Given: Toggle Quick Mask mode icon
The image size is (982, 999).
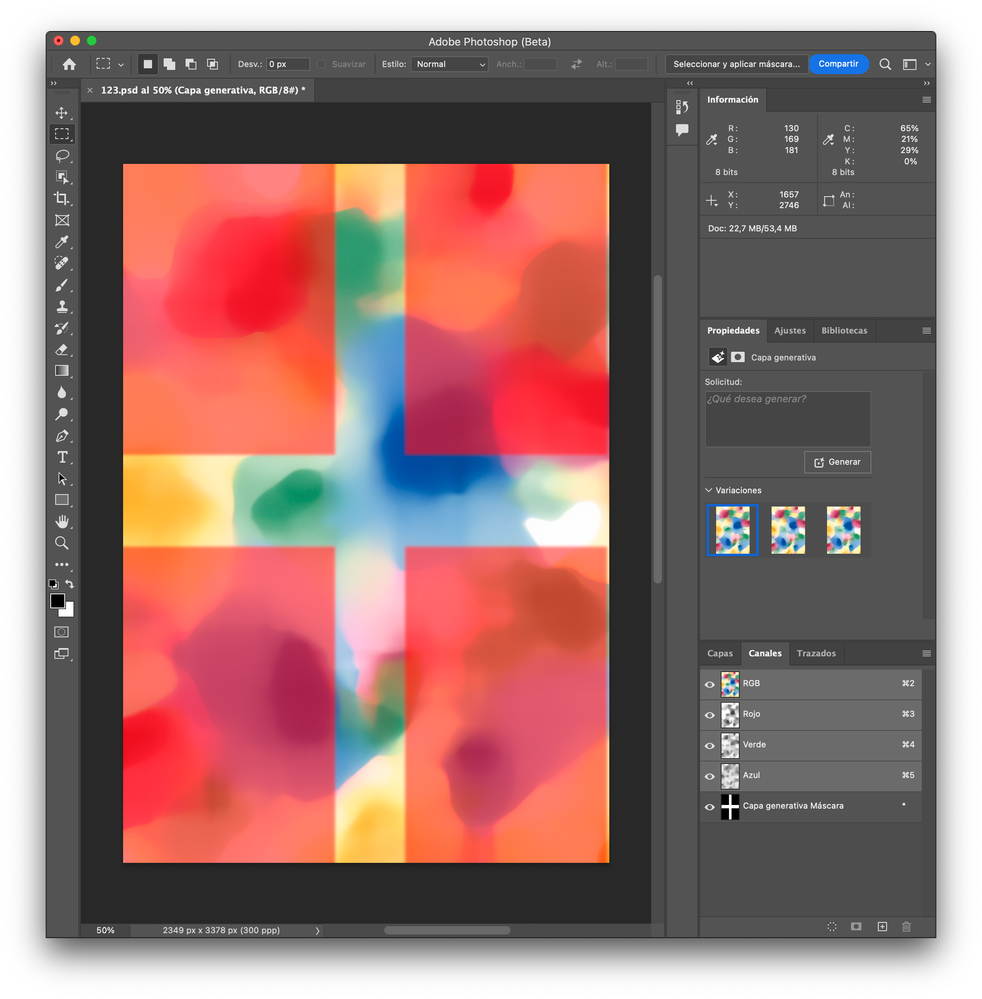Looking at the screenshot, I should (x=62, y=632).
